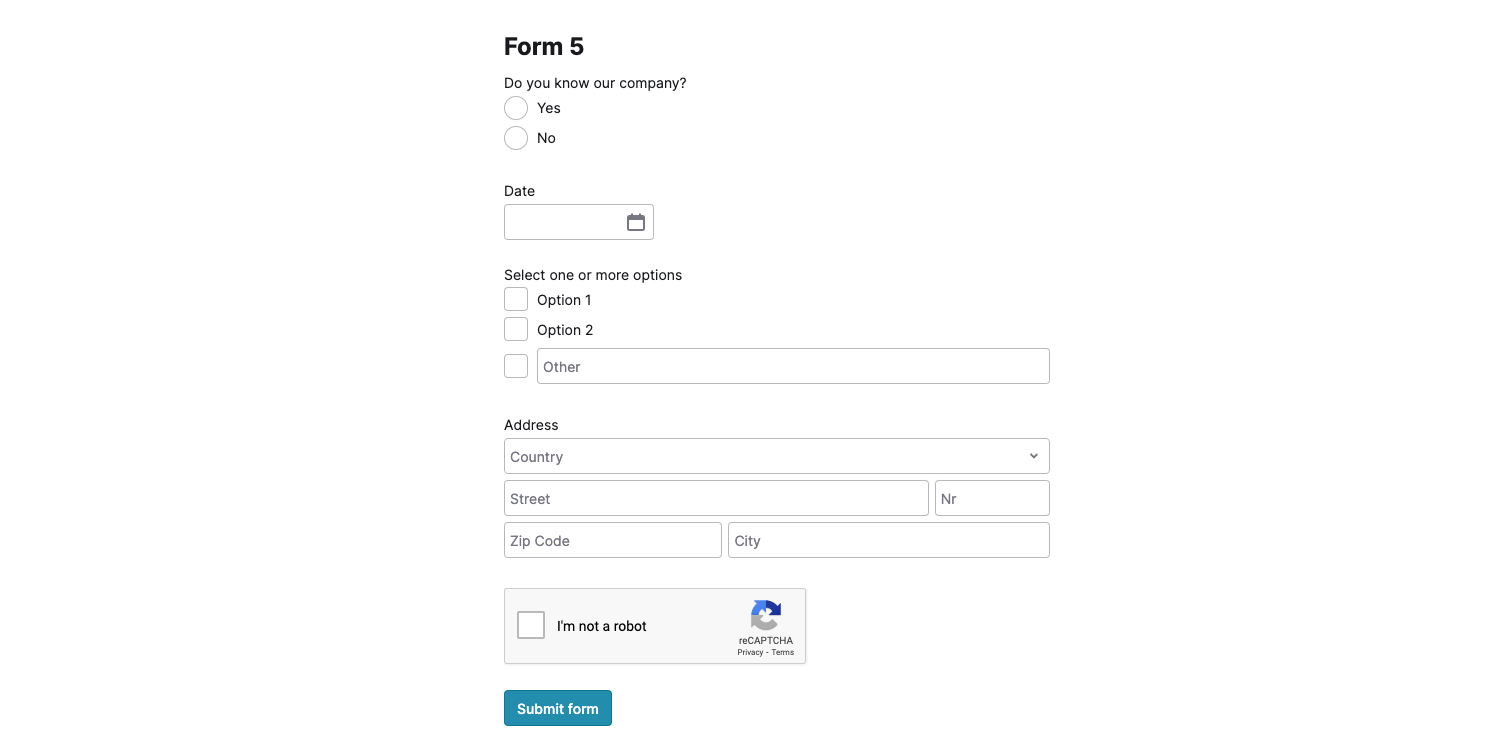Click the reCAPTCHA logo icon
This screenshot has width=1502, height=754.
click(x=766, y=615)
